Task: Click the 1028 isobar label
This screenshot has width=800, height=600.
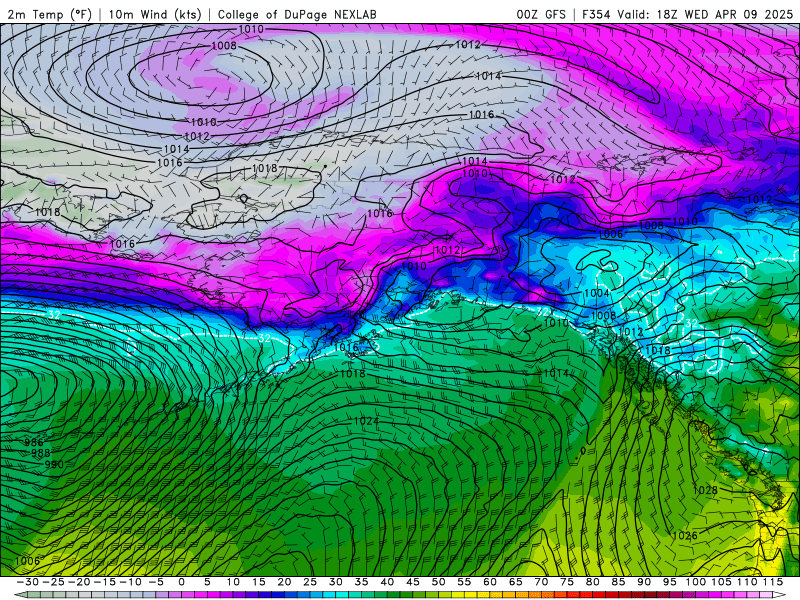Action: tap(705, 490)
